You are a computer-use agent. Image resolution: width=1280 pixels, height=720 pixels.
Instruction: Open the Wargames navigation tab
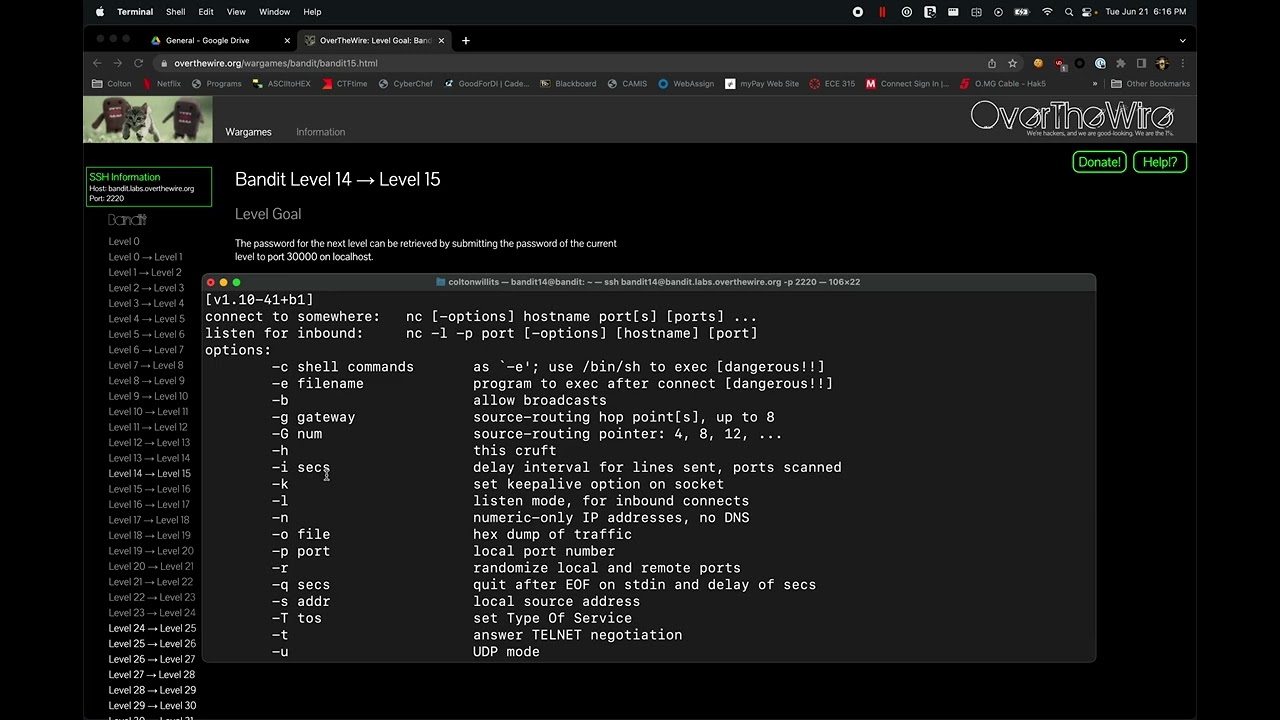click(248, 132)
